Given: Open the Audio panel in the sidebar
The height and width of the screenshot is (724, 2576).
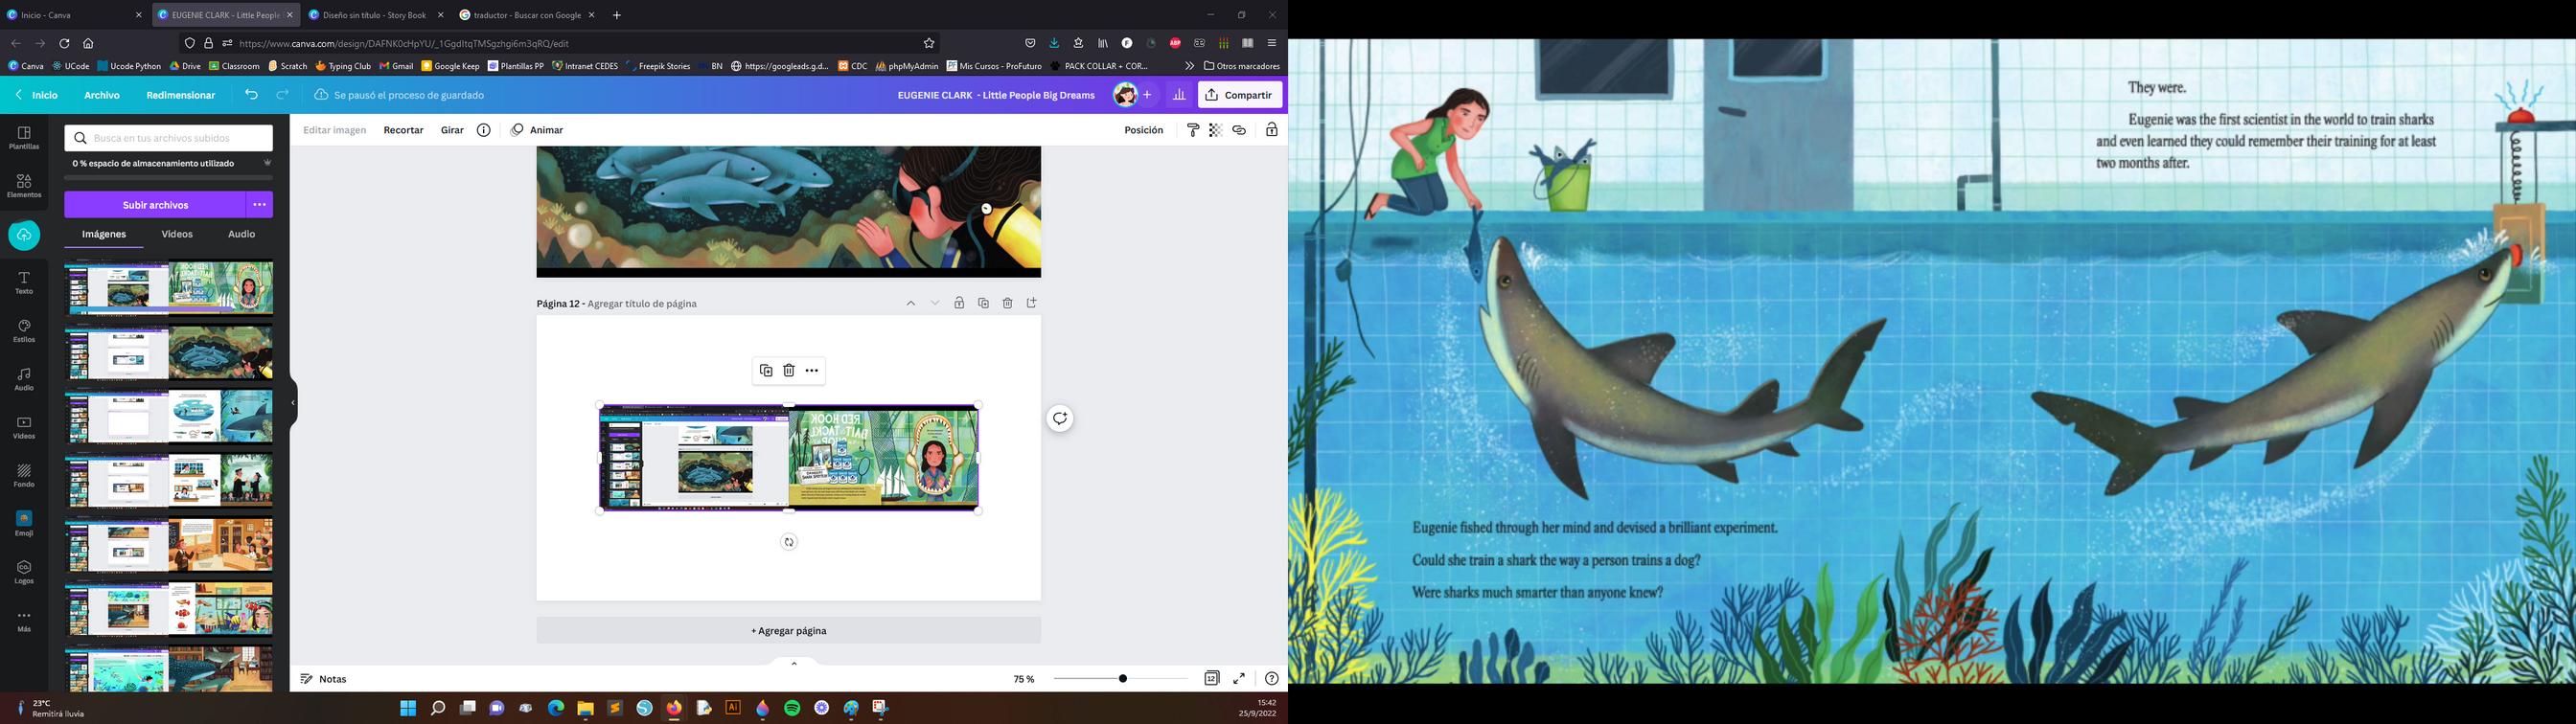Looking at the screenshot, I should [24, 379].
